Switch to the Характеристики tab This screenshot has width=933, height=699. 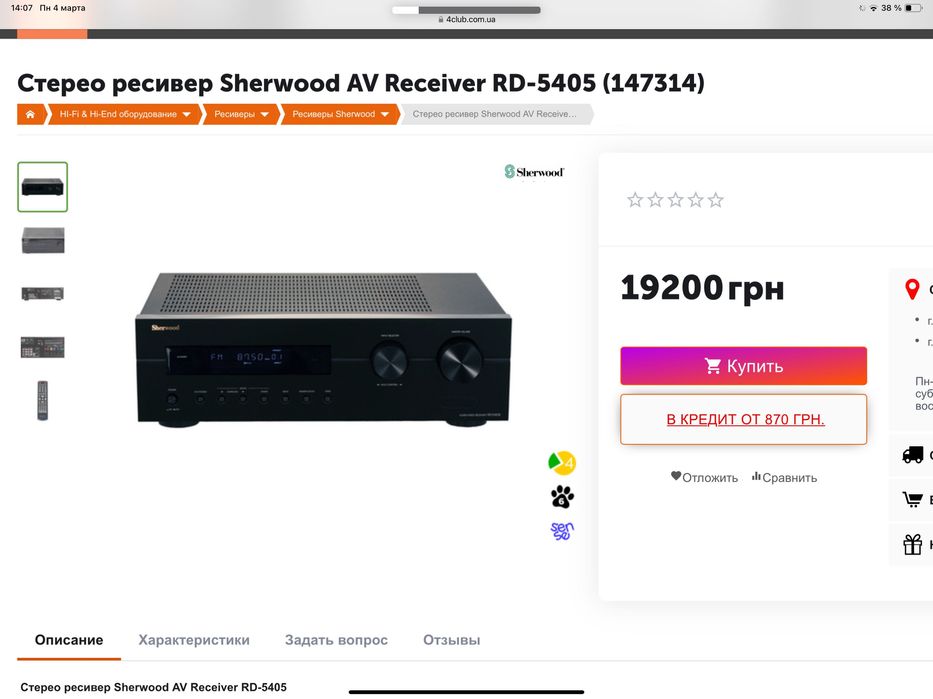[x=194, y=640]
